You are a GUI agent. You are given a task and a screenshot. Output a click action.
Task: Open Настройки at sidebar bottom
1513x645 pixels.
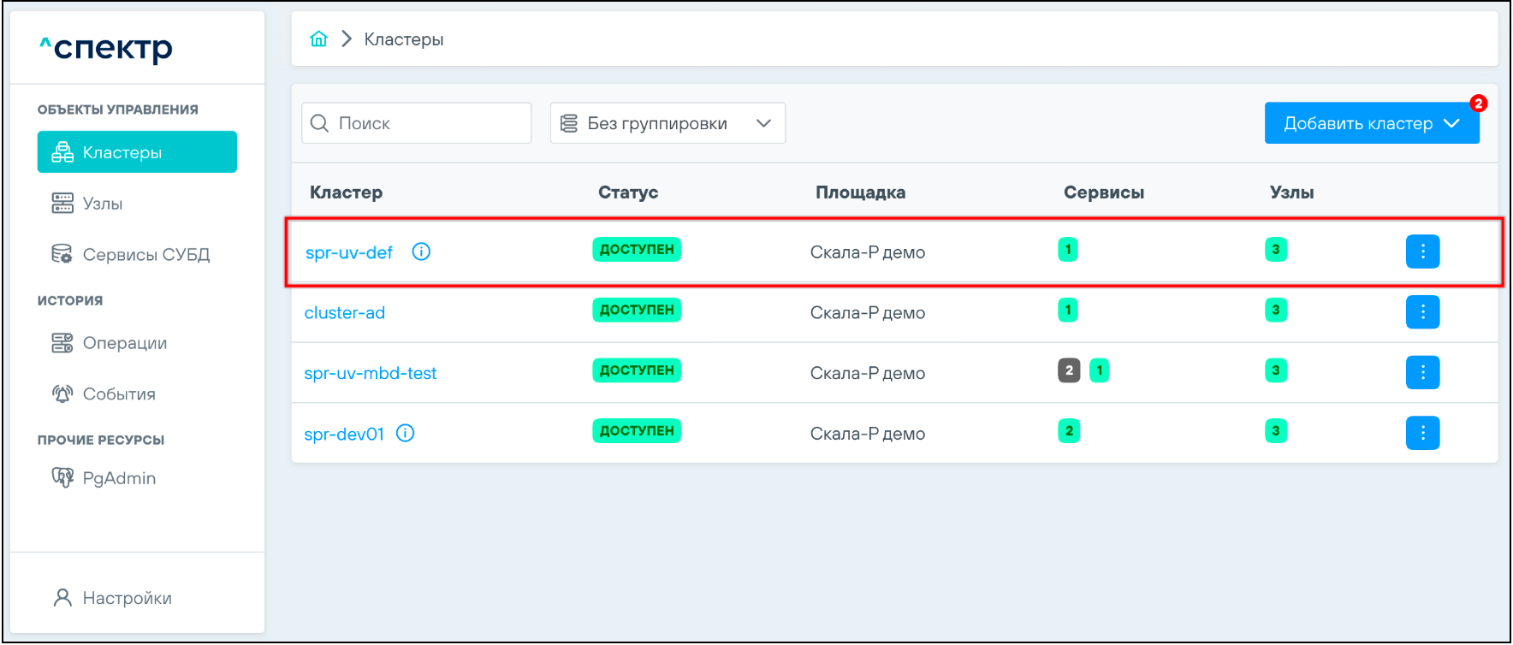[x=126, y=598]
